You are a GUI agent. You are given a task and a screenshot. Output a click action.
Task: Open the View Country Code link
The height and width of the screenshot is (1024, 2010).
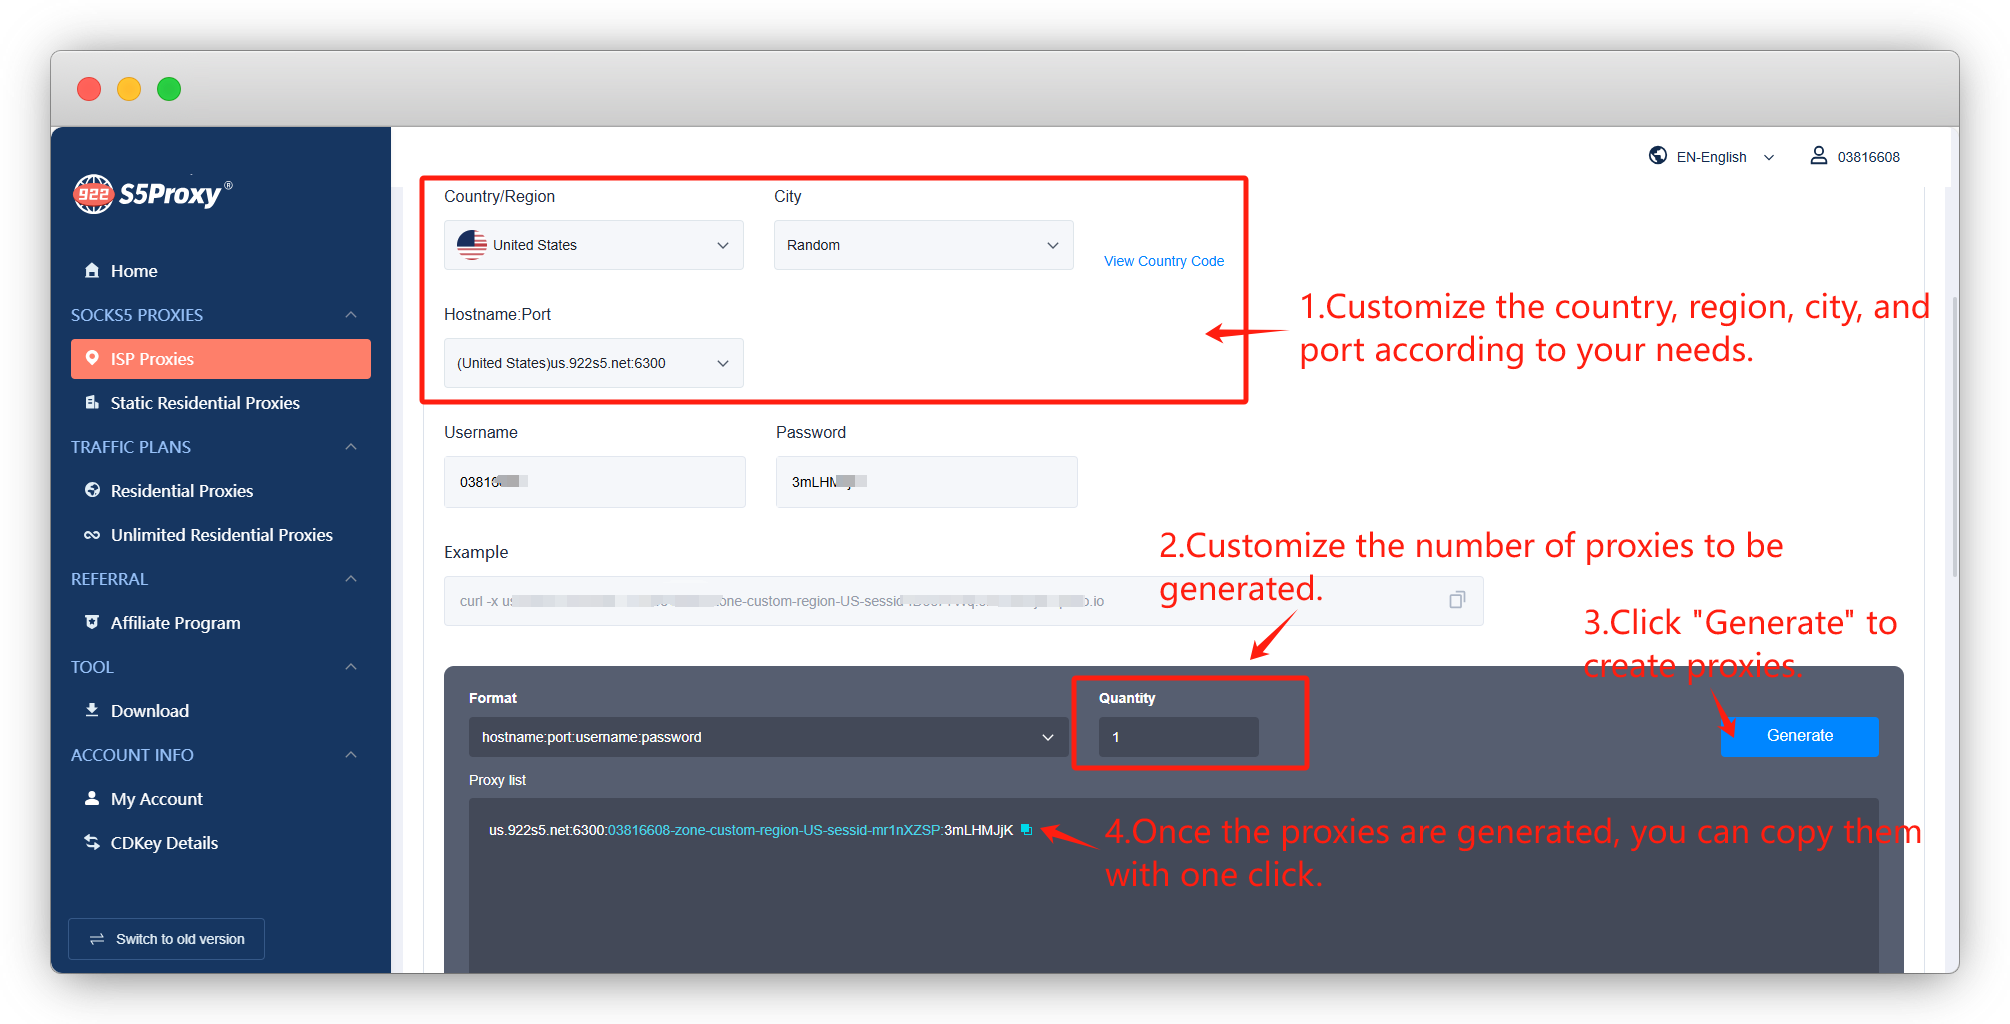click(x=1163, y=260)
